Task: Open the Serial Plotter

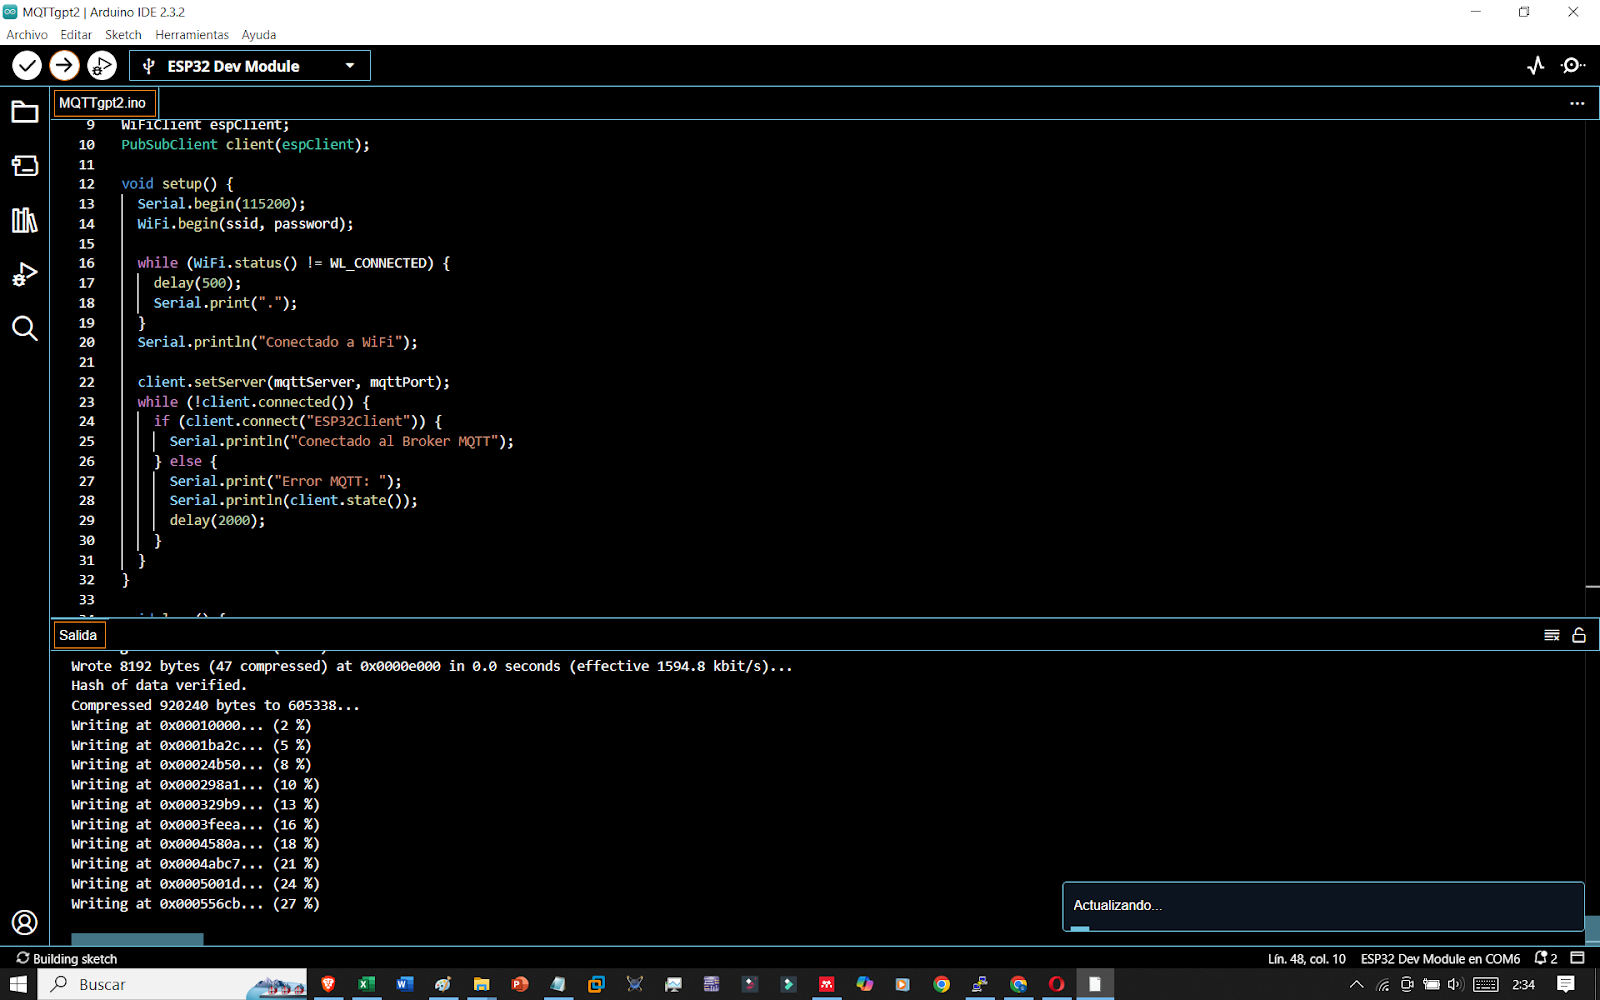Action: pyautogui.click(x=1536, y=66)
